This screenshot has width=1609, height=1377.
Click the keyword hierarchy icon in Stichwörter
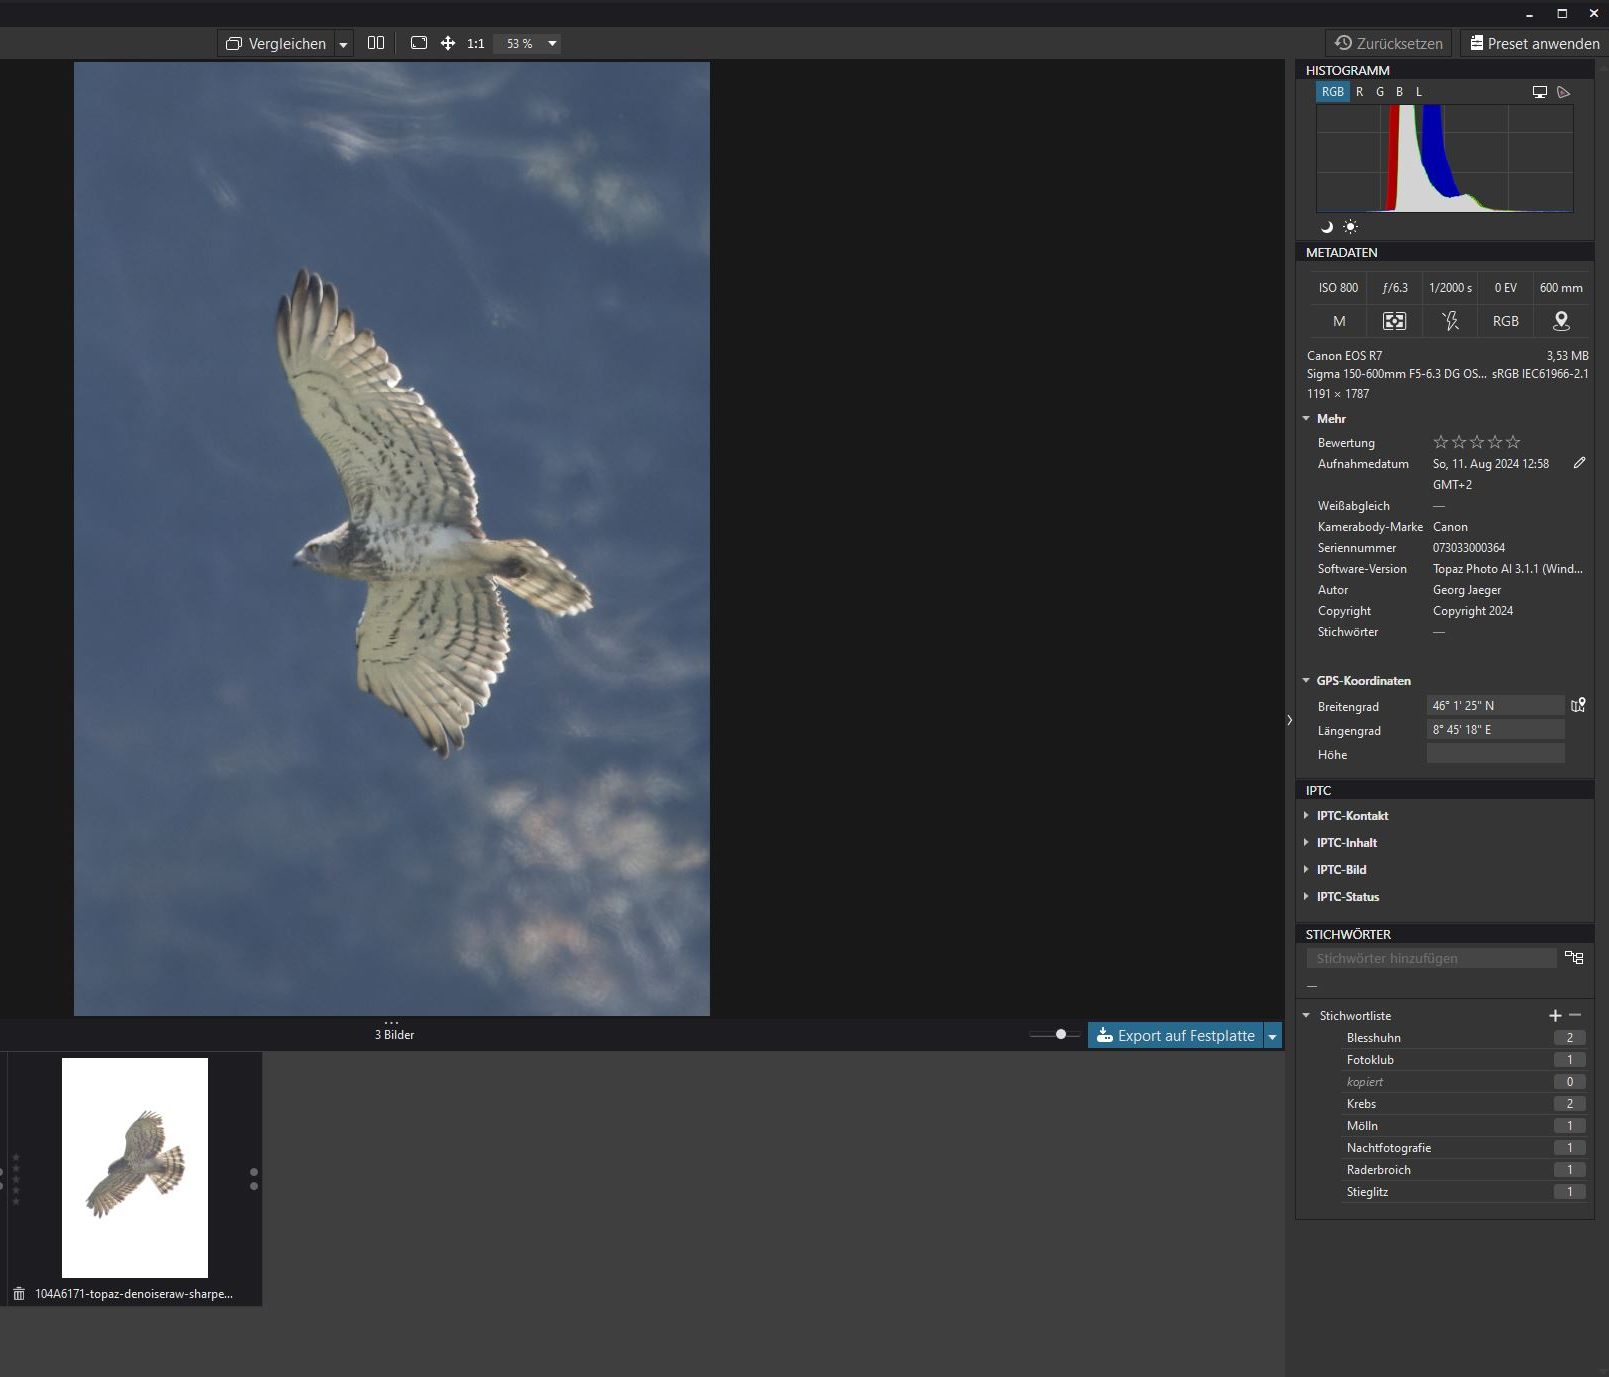(1574, 958)
